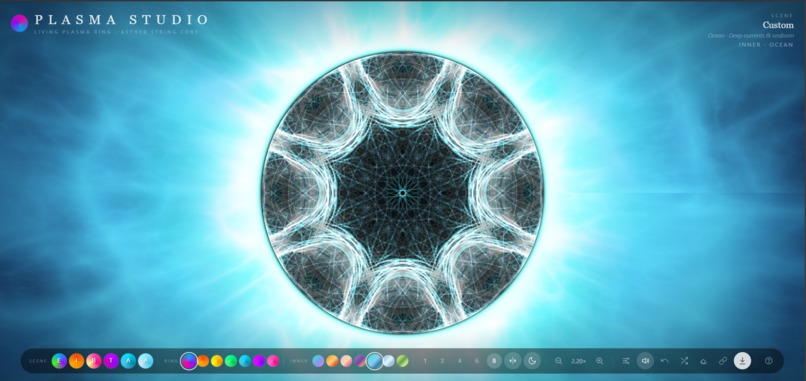The height and width of the screenshot is (381, 806).
Task: Select the pink-yellow 'B' scene preset
Action: [94, 361]
